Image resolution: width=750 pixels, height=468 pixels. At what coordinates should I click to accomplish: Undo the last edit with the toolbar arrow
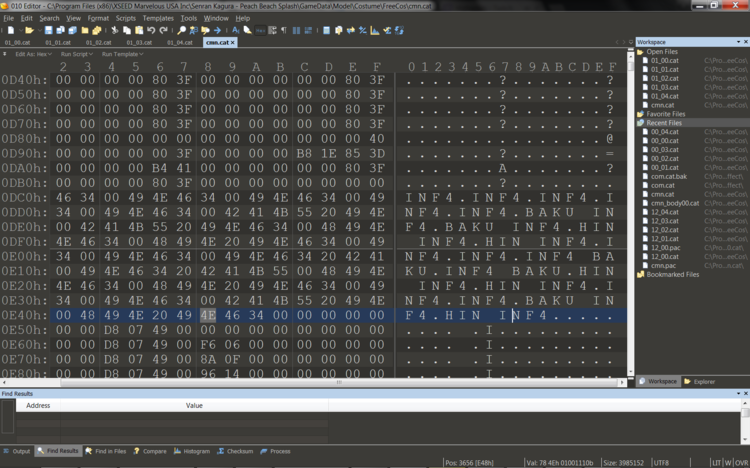[151, 30]
